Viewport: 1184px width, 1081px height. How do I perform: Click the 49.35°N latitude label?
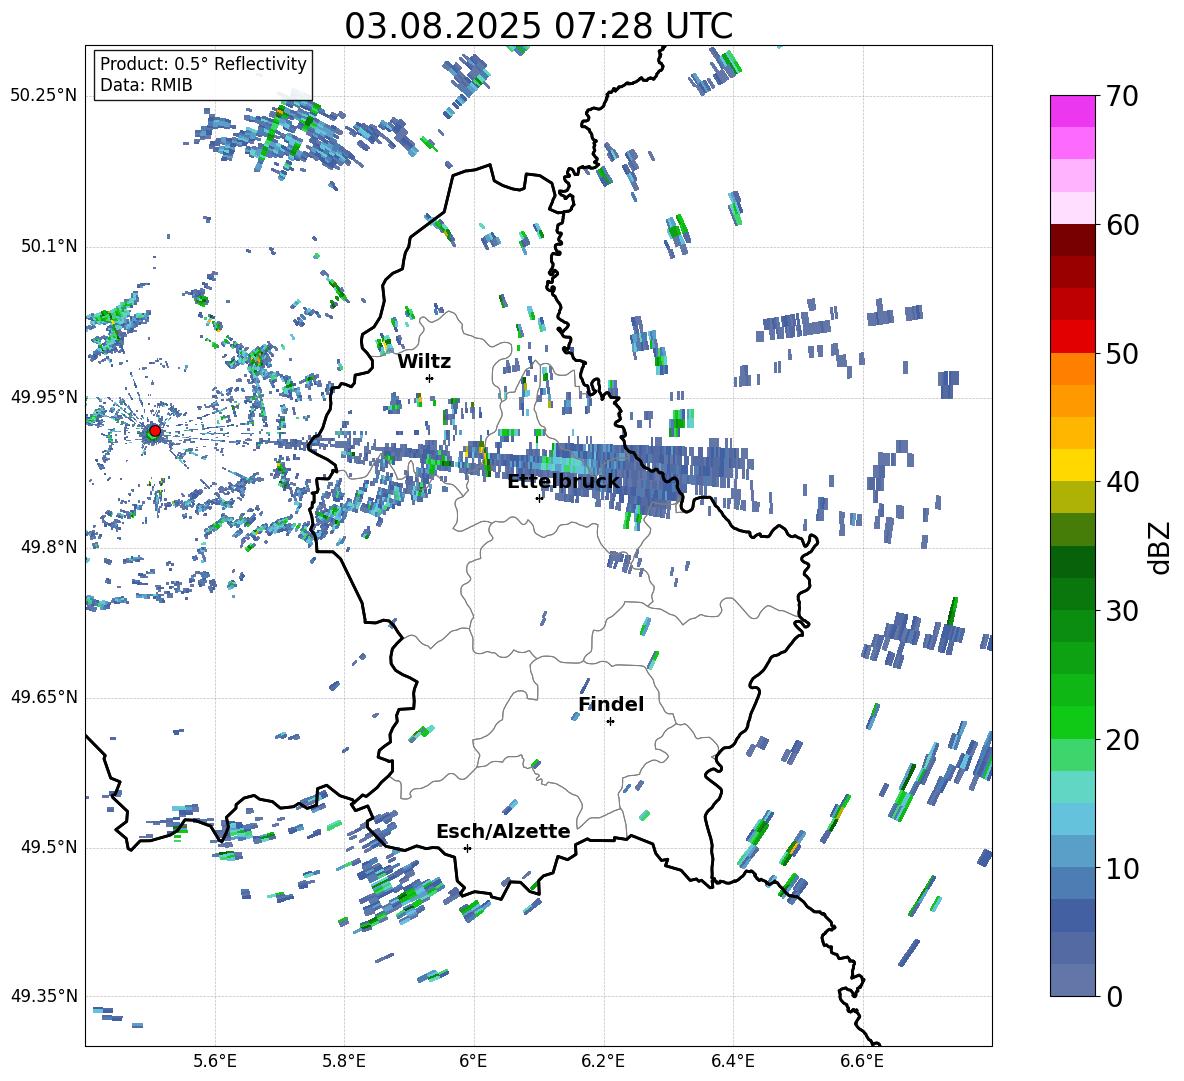click(44, 996)
